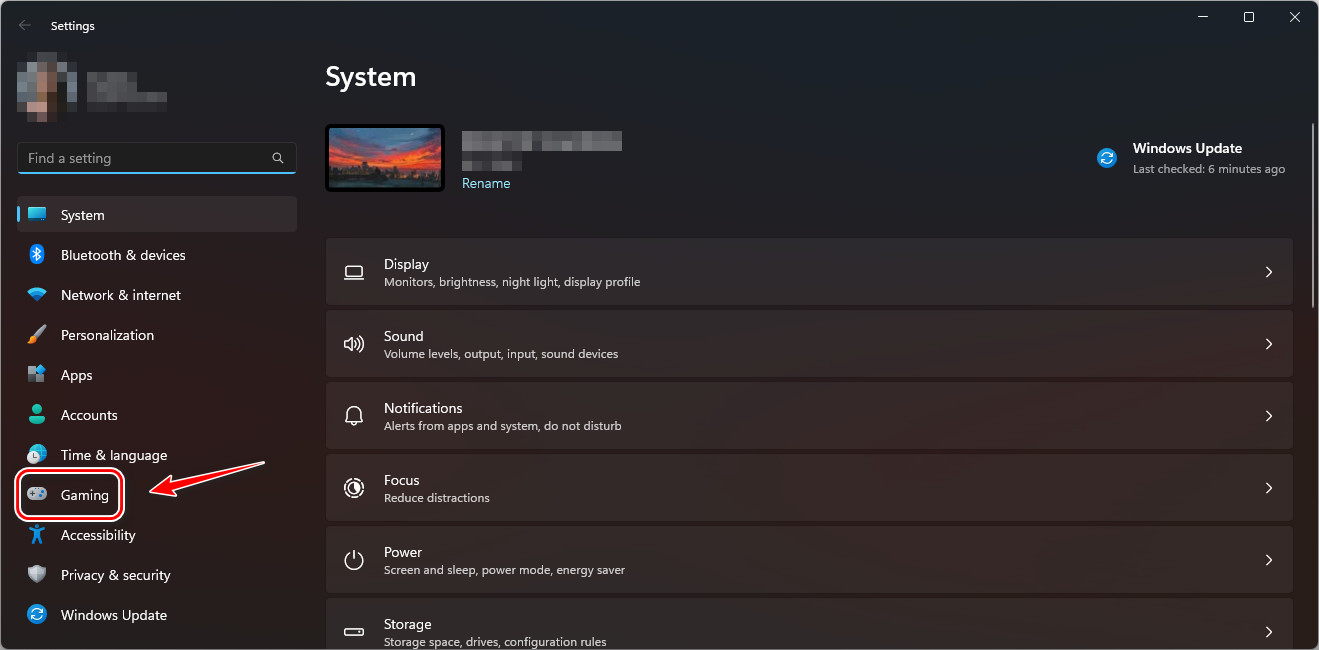Open the Personalization category label
This screenshot has width=1319, height=650.
pos(107,335)
